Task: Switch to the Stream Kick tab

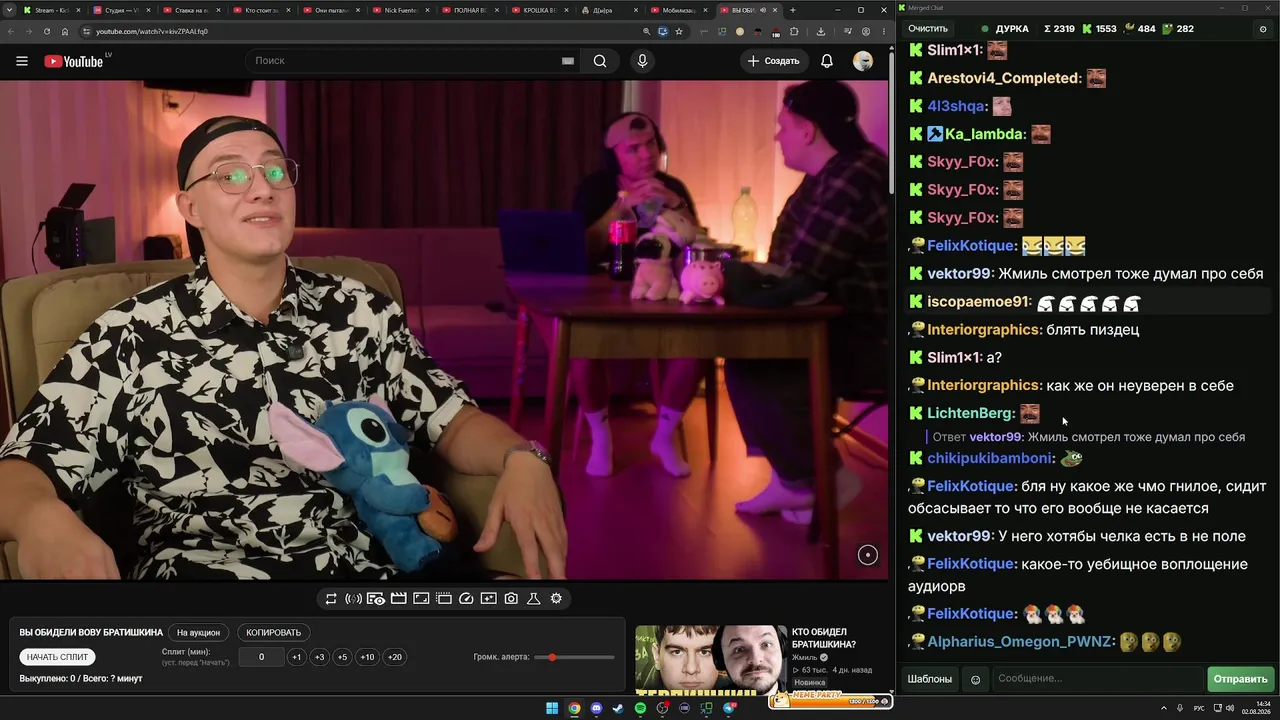Action: click(x=51, y=10)
